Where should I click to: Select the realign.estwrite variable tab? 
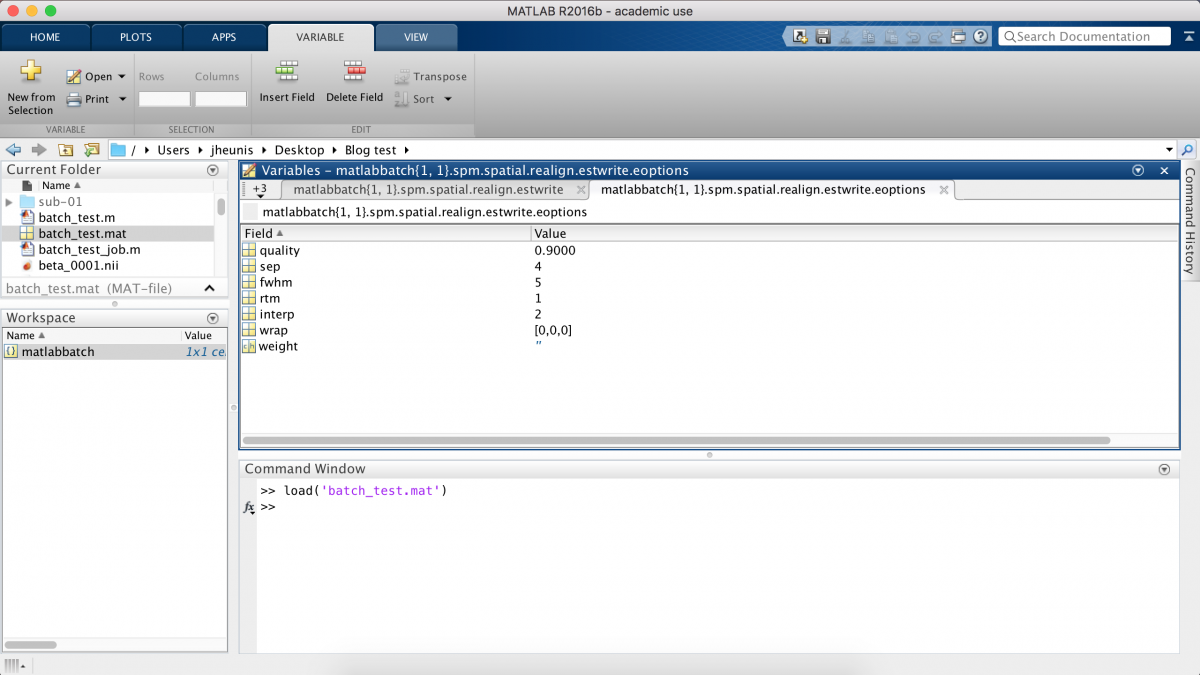428,189
